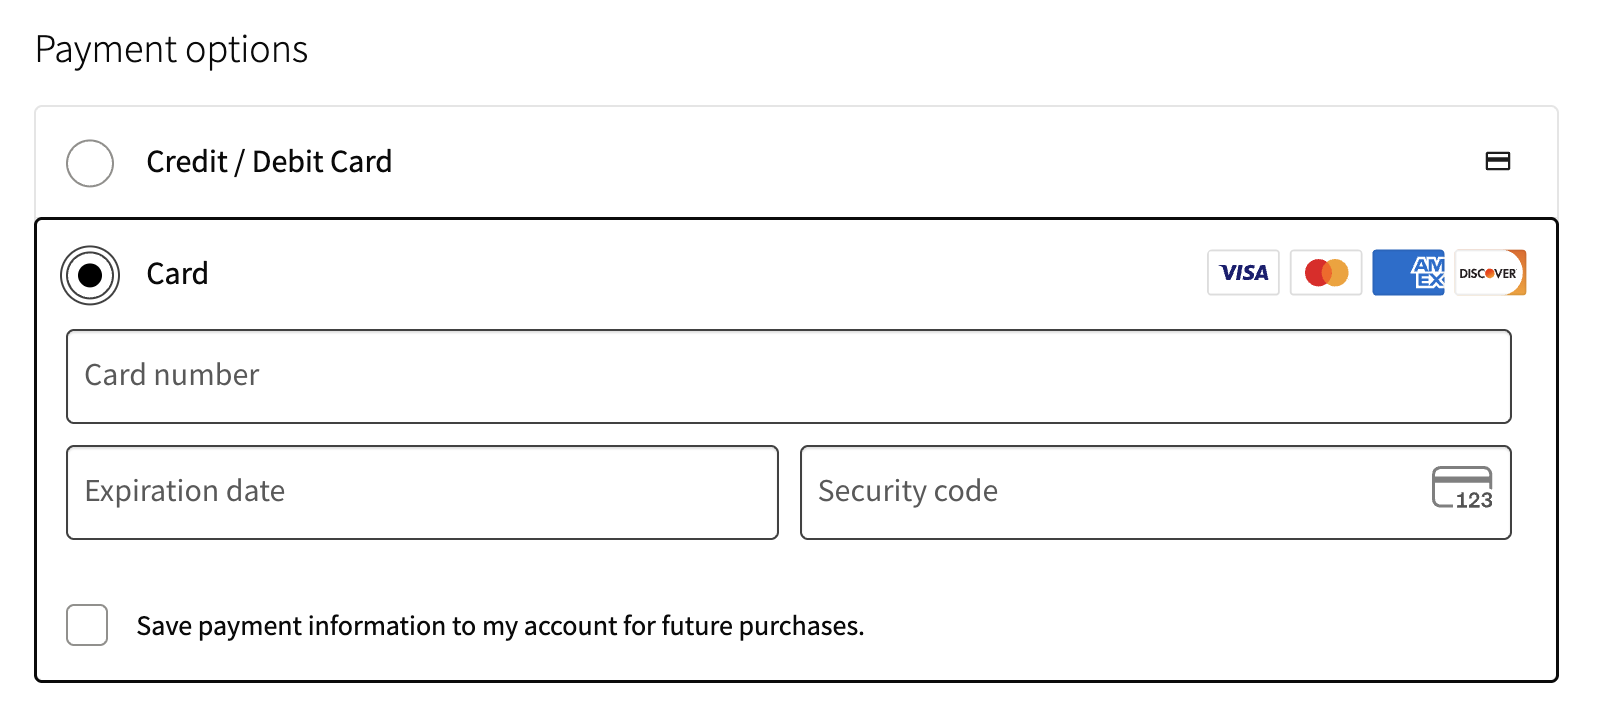Click the Security code placeholder text
1610x722 pixels.
(908, 491)
